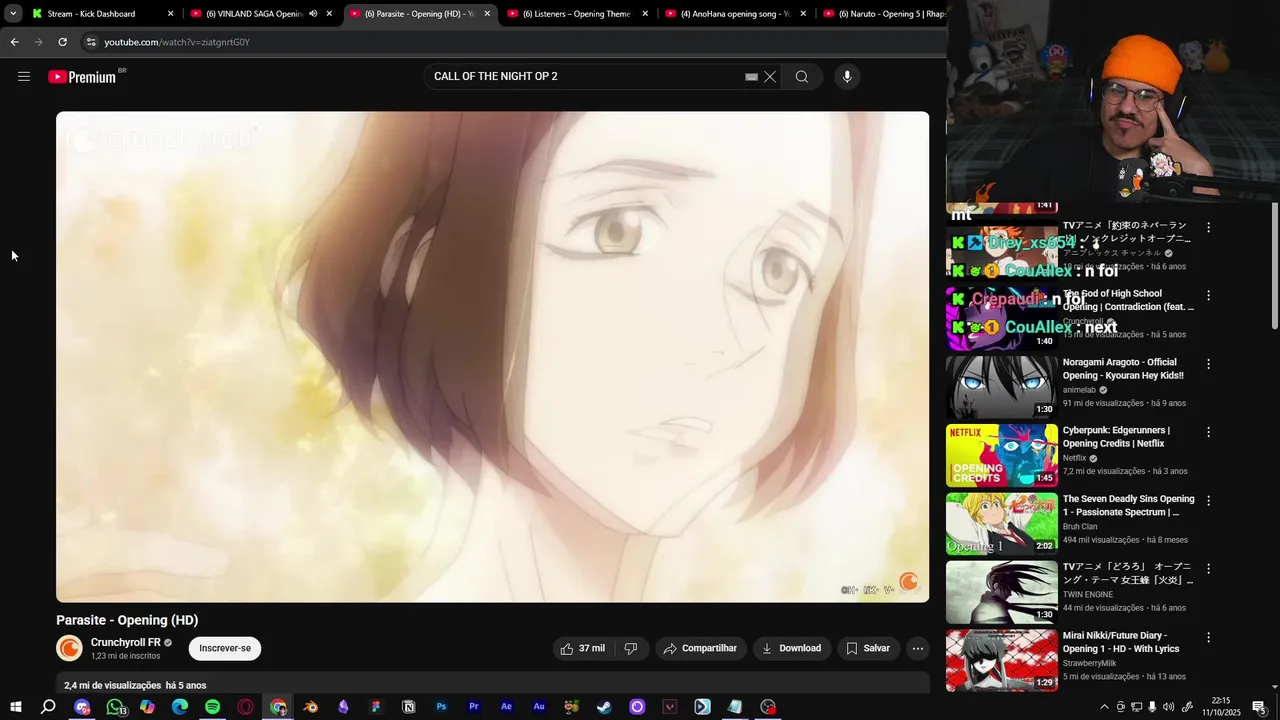Close the Parasite - Opening tab
This screenshot has width=1280, height=720.
(x=487, y=14)
